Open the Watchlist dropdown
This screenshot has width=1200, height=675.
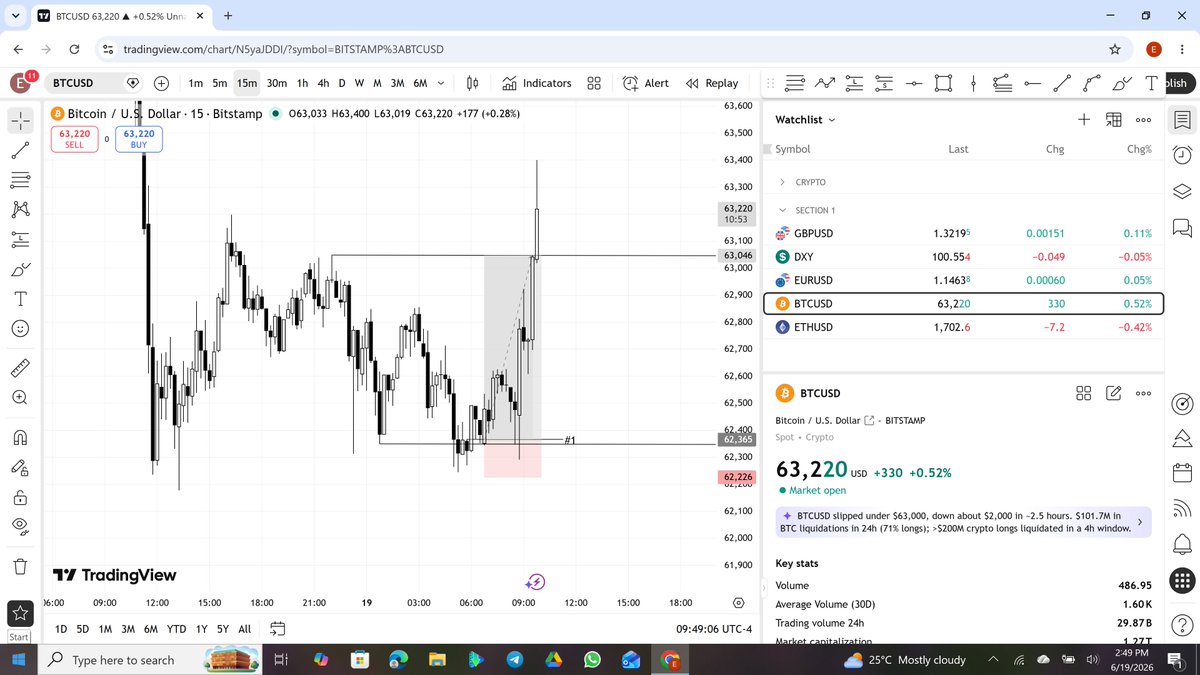[805, 119]
